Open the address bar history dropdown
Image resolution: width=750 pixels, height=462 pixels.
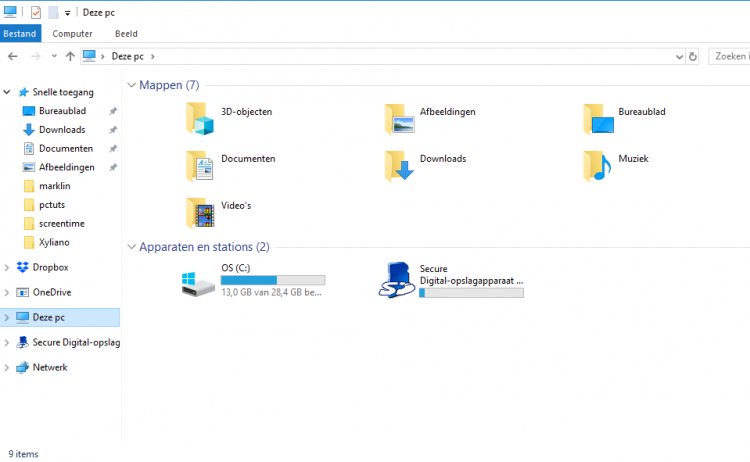point(679,57)
